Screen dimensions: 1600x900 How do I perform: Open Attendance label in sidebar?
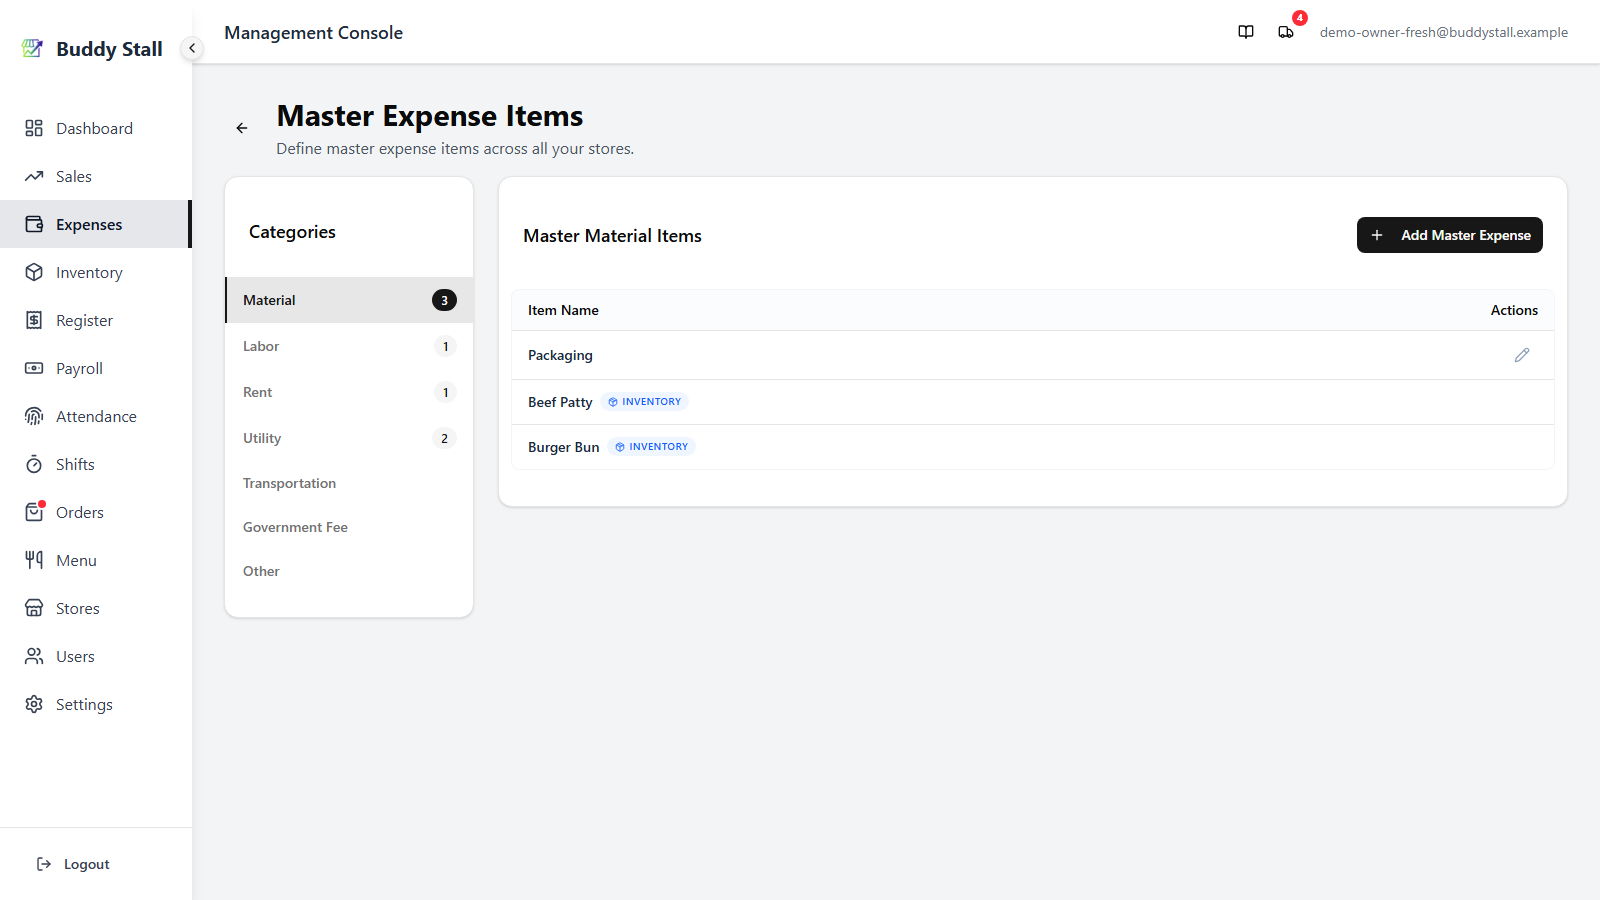[x=96, y=416]
